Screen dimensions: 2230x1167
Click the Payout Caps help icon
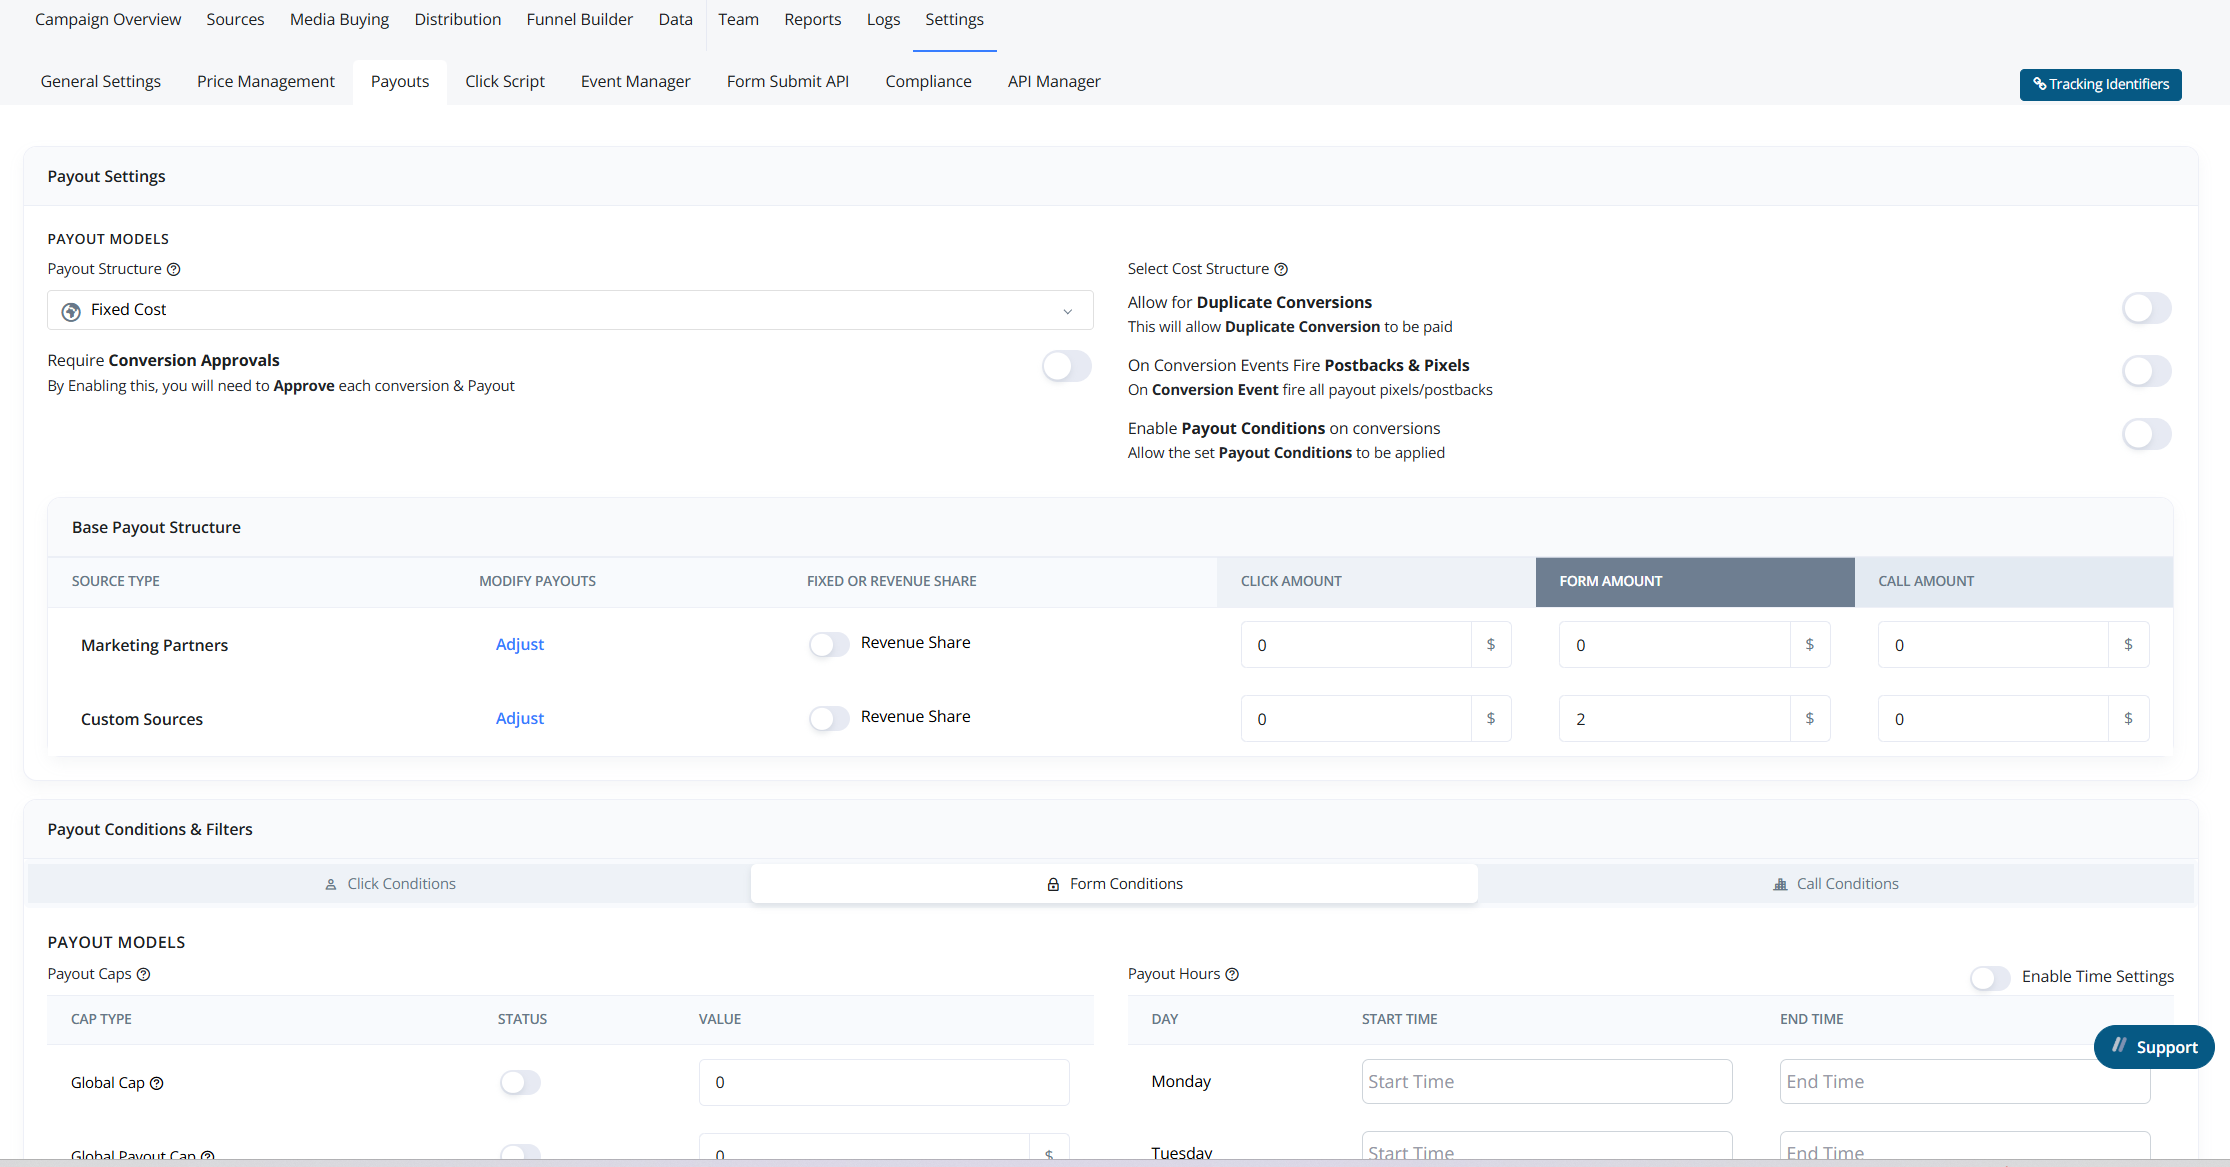pyautogui.click(x=143, y=974)
